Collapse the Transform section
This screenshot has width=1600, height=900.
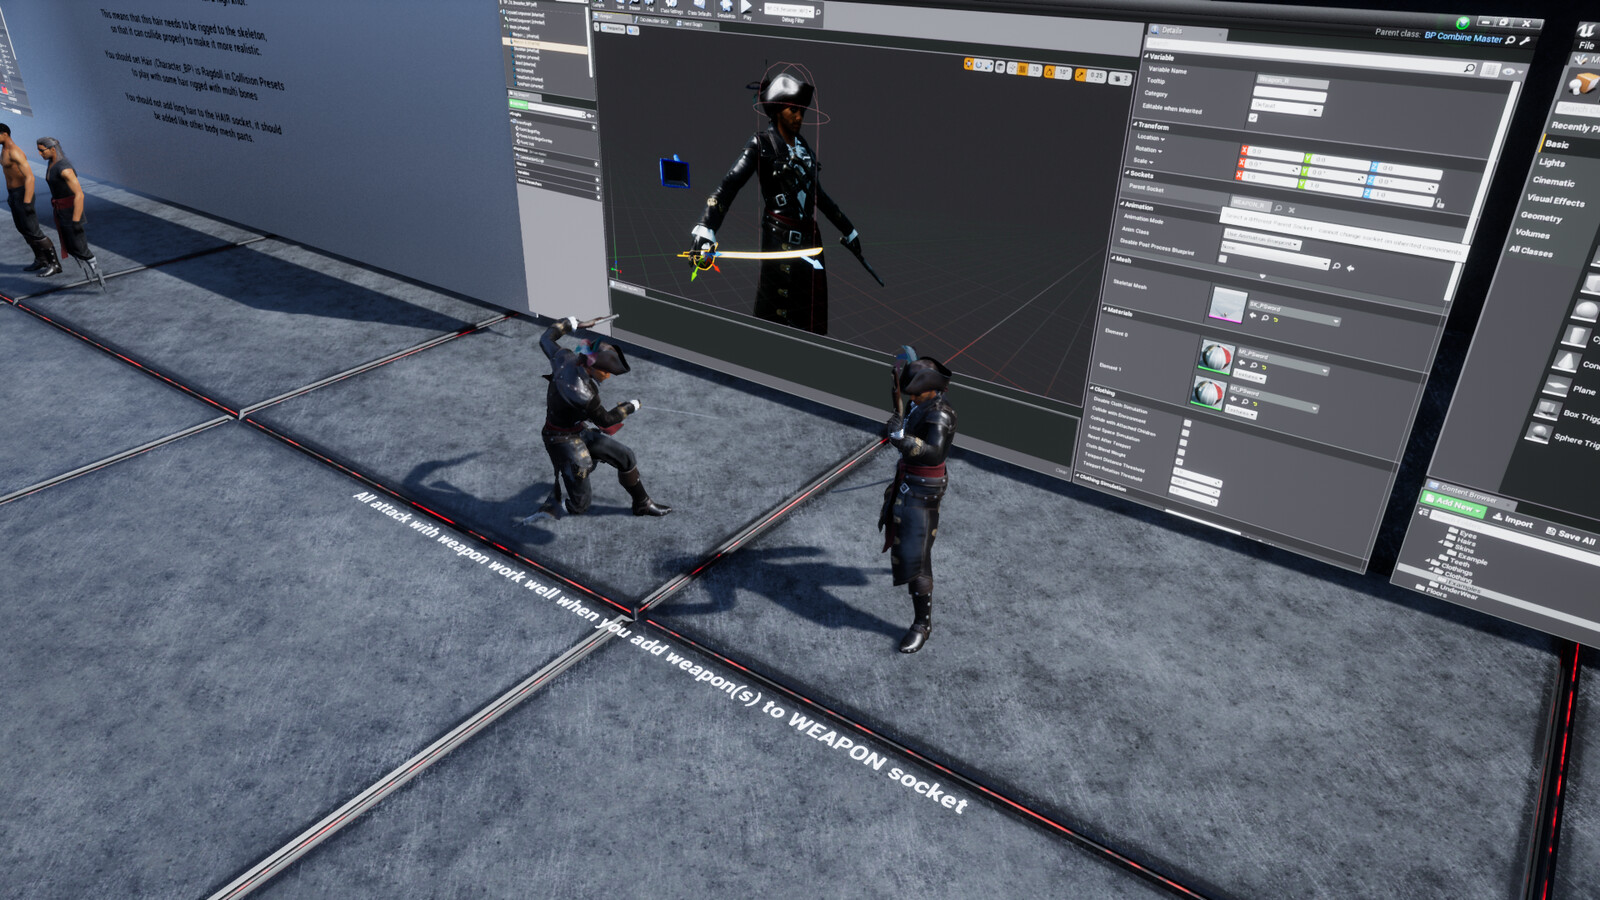coord(1136,125)
